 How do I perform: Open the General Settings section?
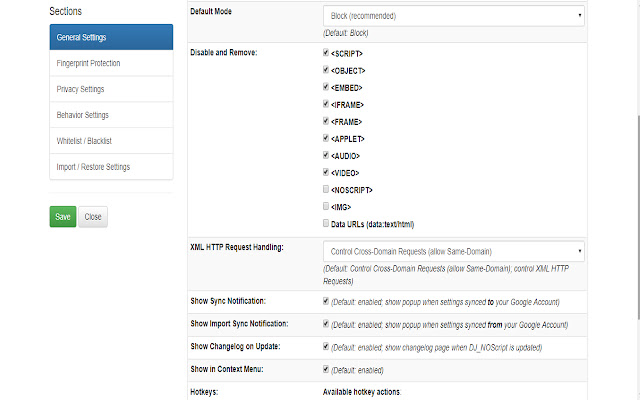pyautogui.click(x=110, y=37)
